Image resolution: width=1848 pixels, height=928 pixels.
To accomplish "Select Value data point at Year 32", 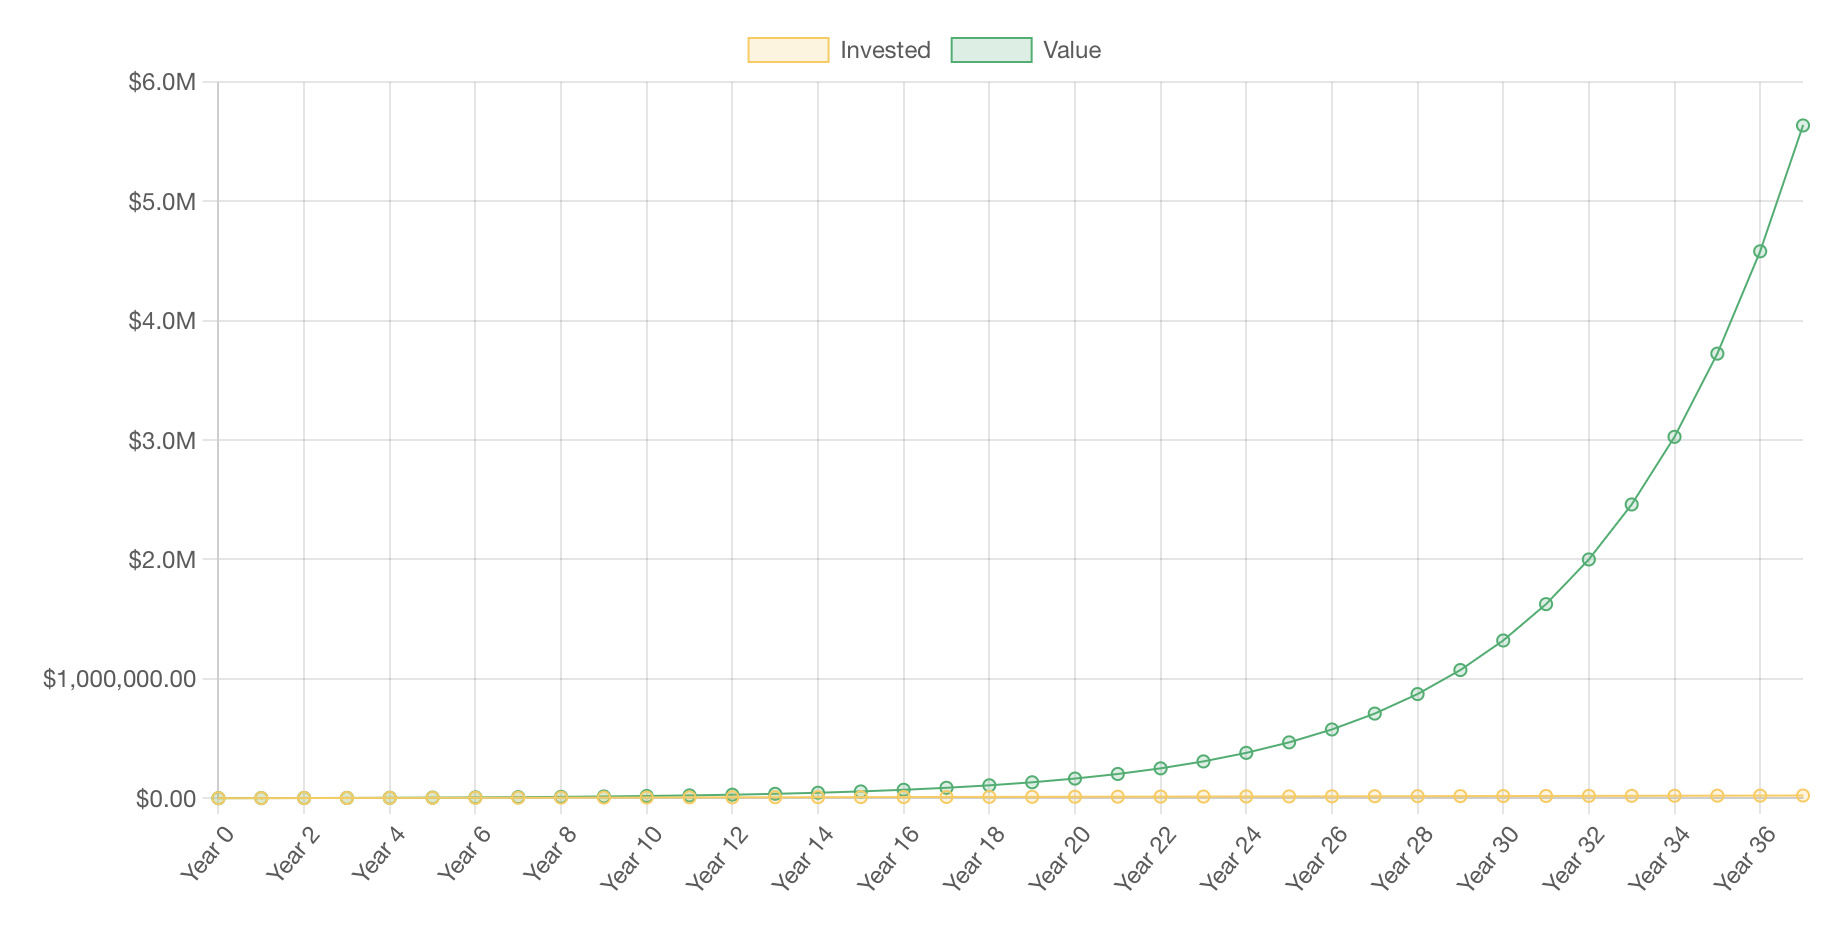I will pos(1589,559).
